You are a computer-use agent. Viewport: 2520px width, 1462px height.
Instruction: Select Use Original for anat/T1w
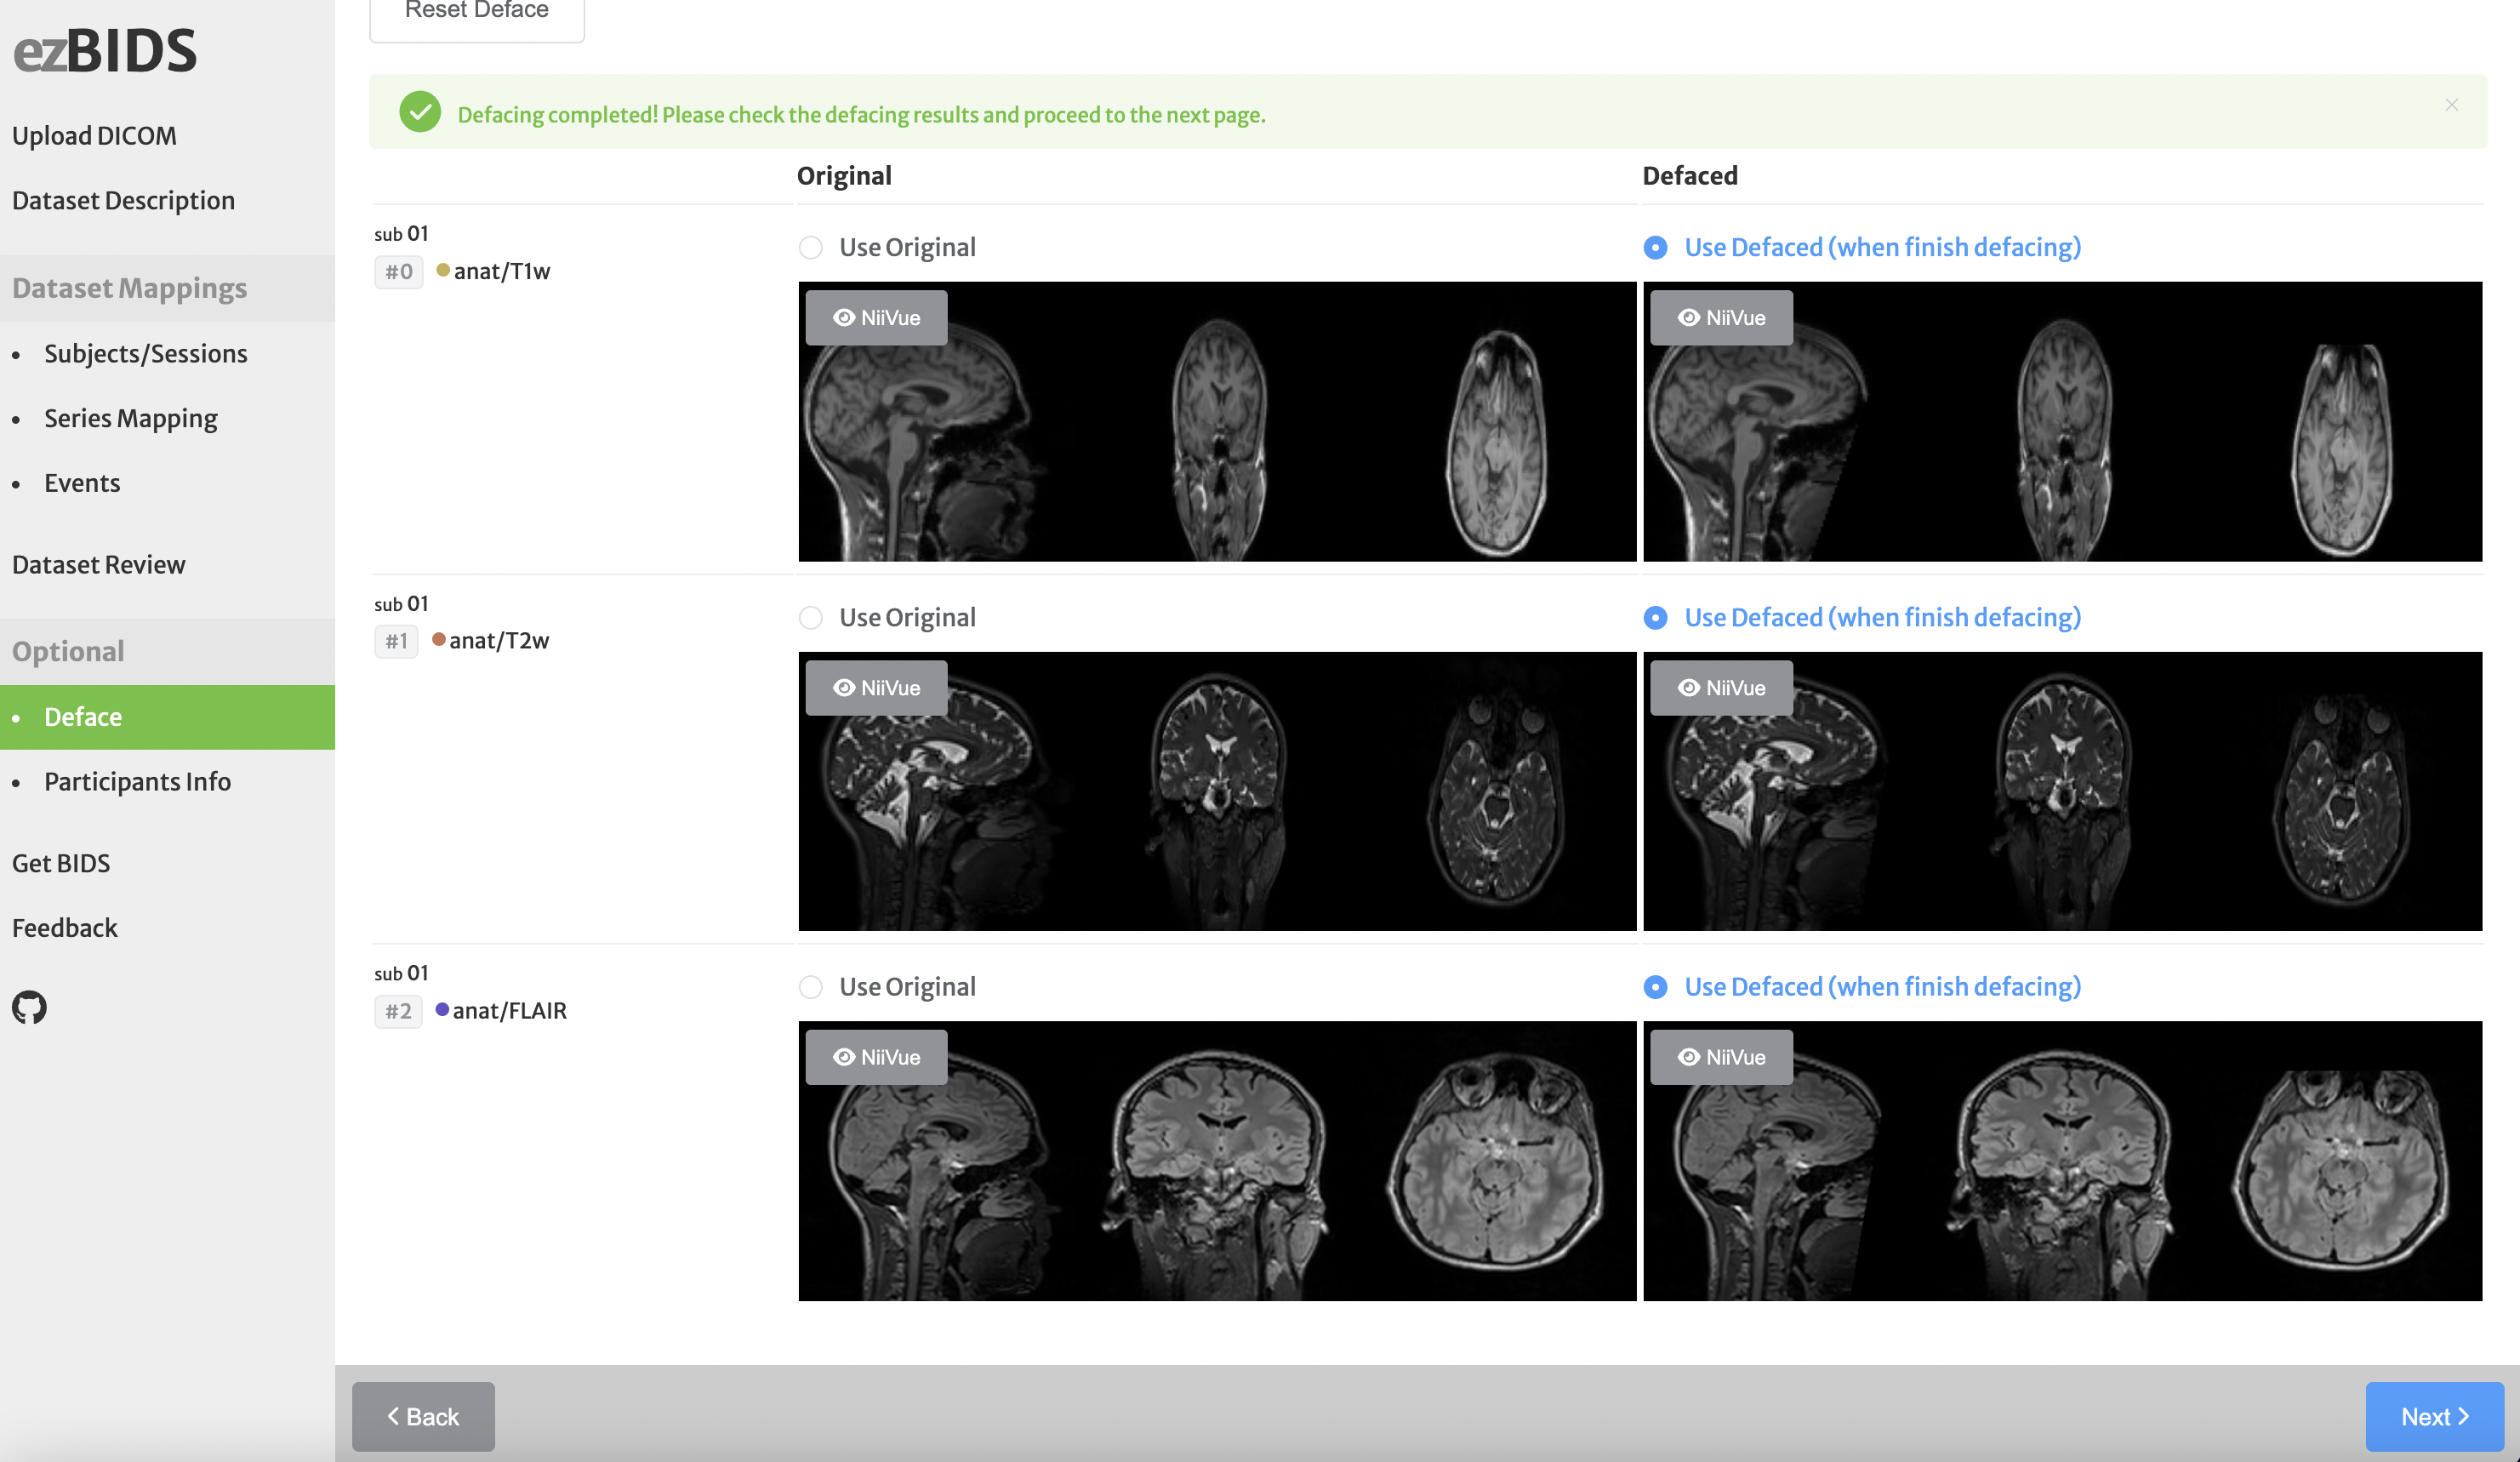pyautogui.click(x=887, y=247)
